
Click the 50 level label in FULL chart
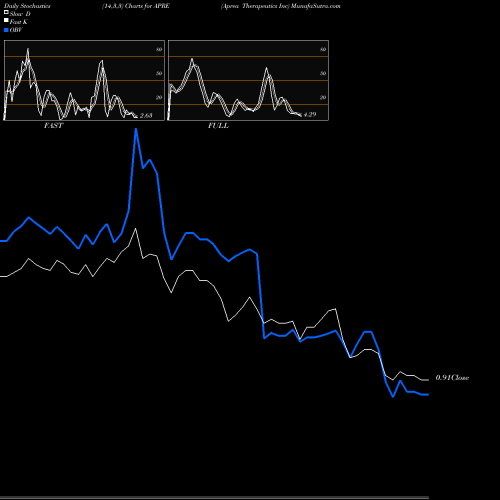click(323, 73)
